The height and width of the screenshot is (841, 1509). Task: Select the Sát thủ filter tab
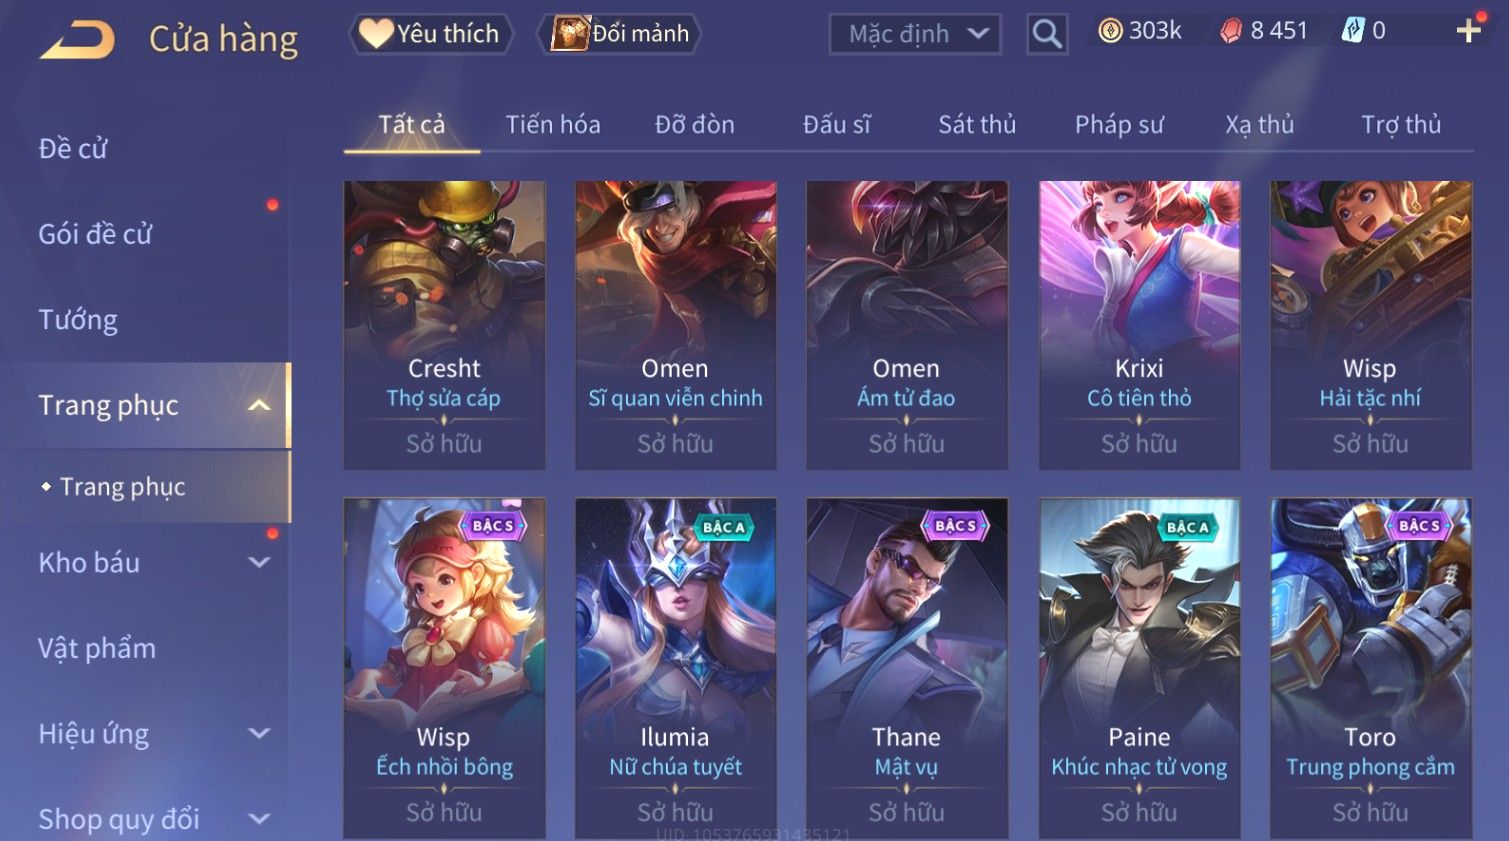click(x=977, y=125)
